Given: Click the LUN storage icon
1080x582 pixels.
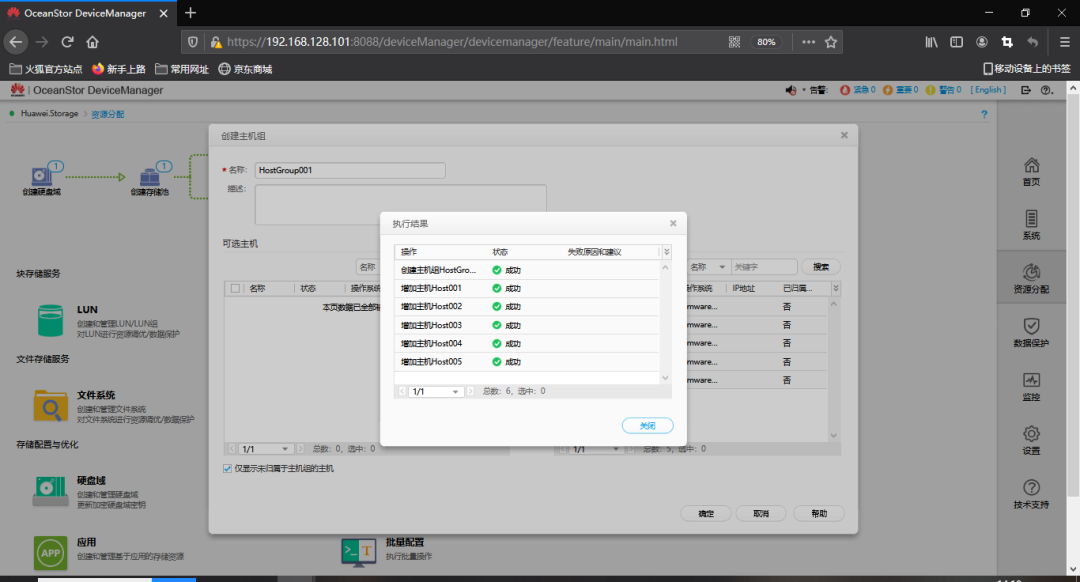Looking at the screenshot, I should point(50,321).
